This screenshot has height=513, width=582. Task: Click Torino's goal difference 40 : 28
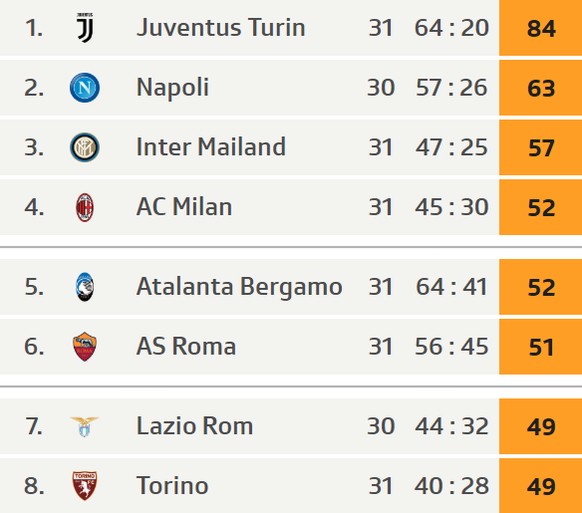click(451, 486)
